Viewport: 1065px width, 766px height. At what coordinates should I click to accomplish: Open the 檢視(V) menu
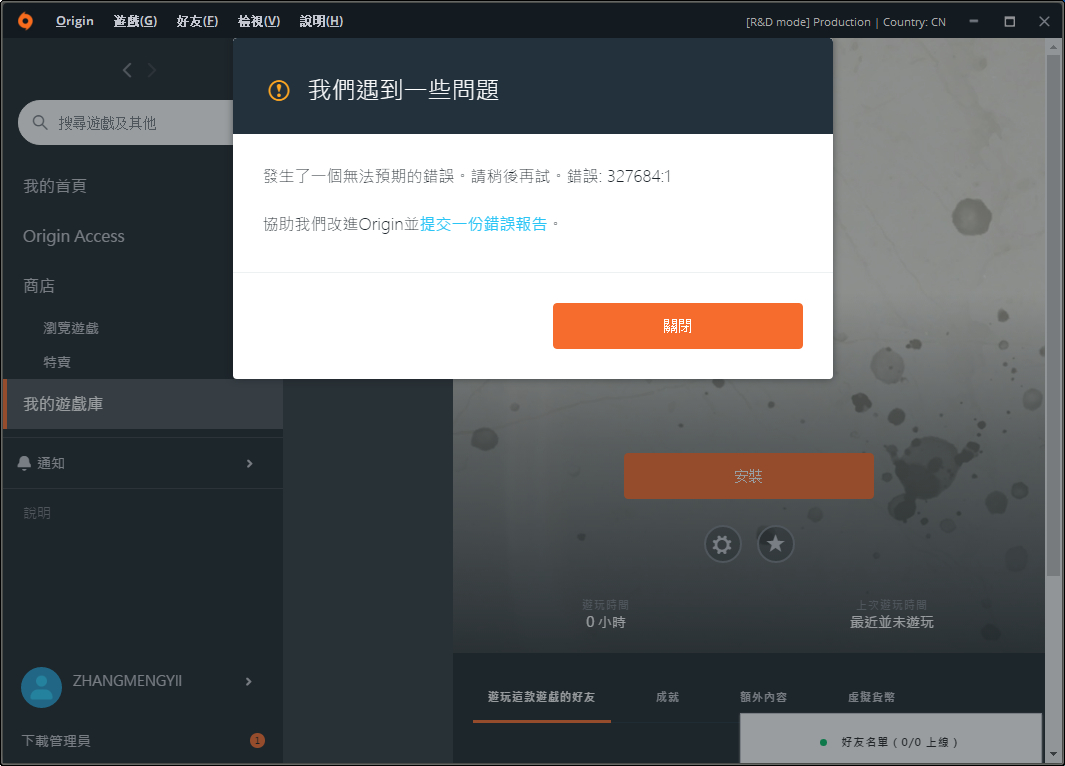259,21
